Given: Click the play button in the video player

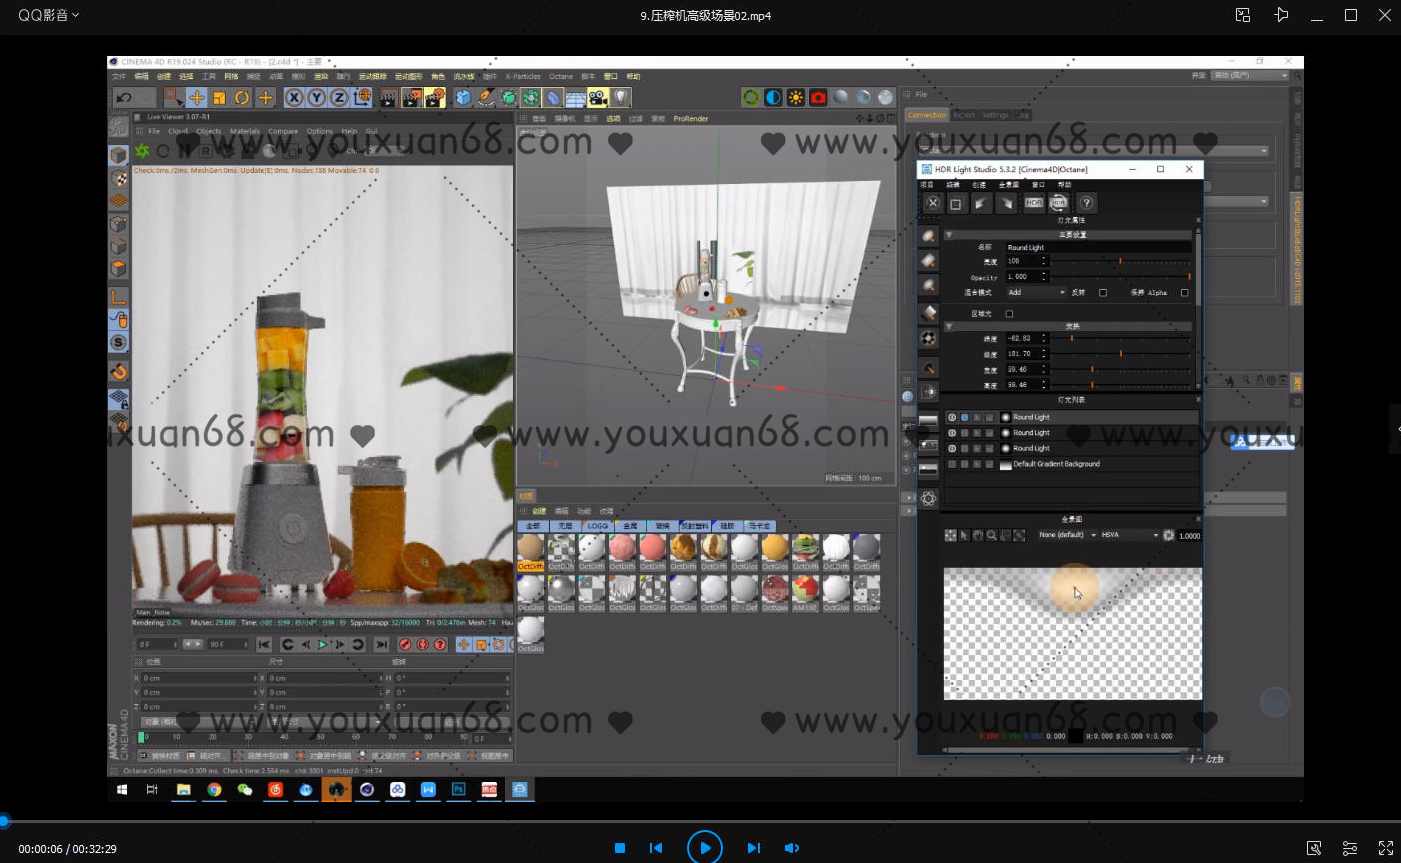Looking at the screenshot, I should pos(705,847).
